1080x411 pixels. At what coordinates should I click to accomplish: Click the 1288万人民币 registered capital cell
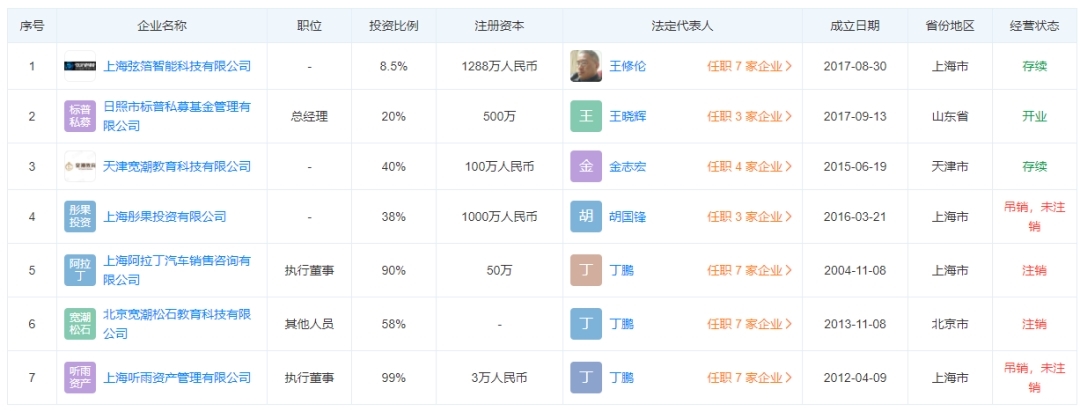tap(499, 66)
